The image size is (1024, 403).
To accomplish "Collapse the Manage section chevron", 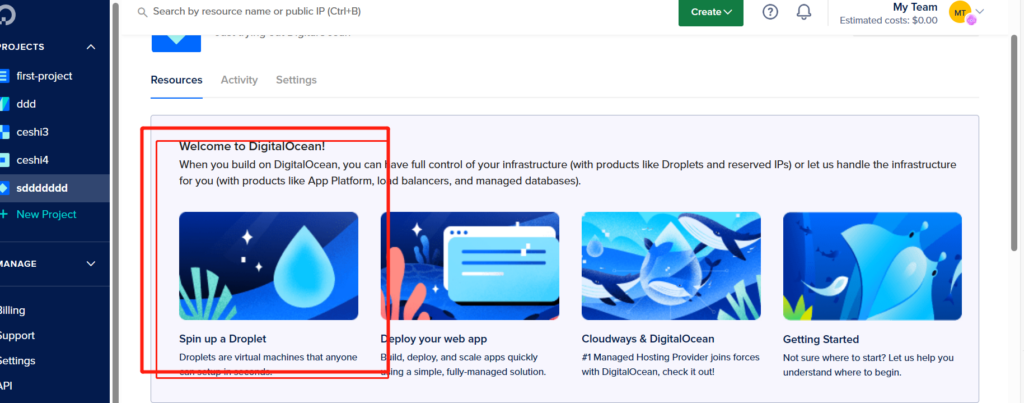I will 91,264.
